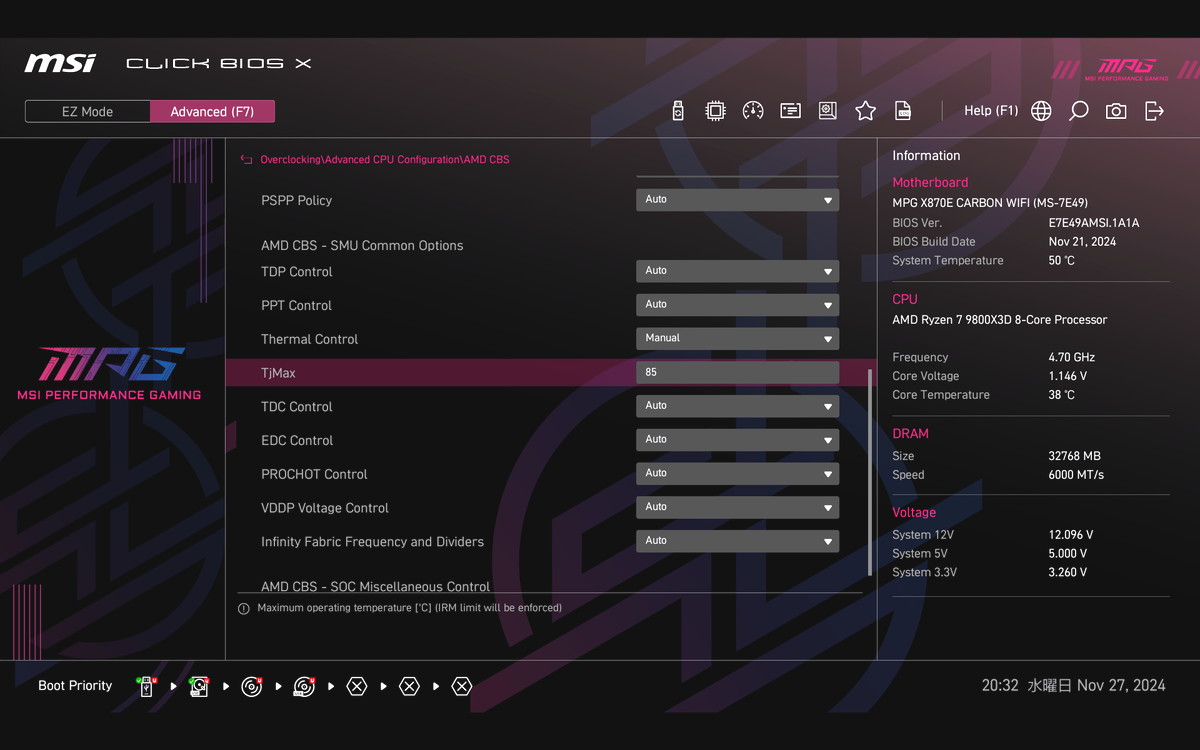Image resolution: width=1200 pixels, height=750 pixels.
Task: Open the PSPP Policy dropdown
Action: 737,200
